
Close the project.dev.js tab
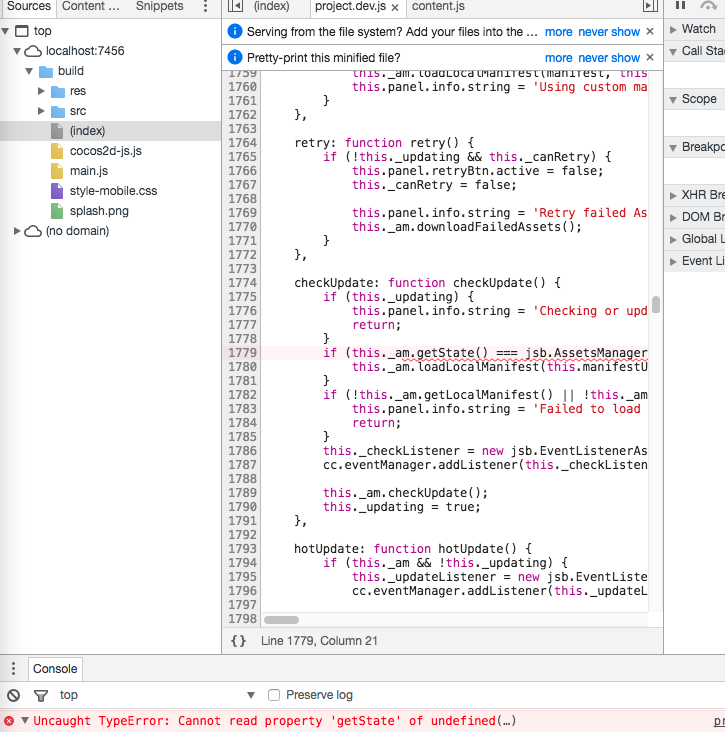click(x=394, y=8)
